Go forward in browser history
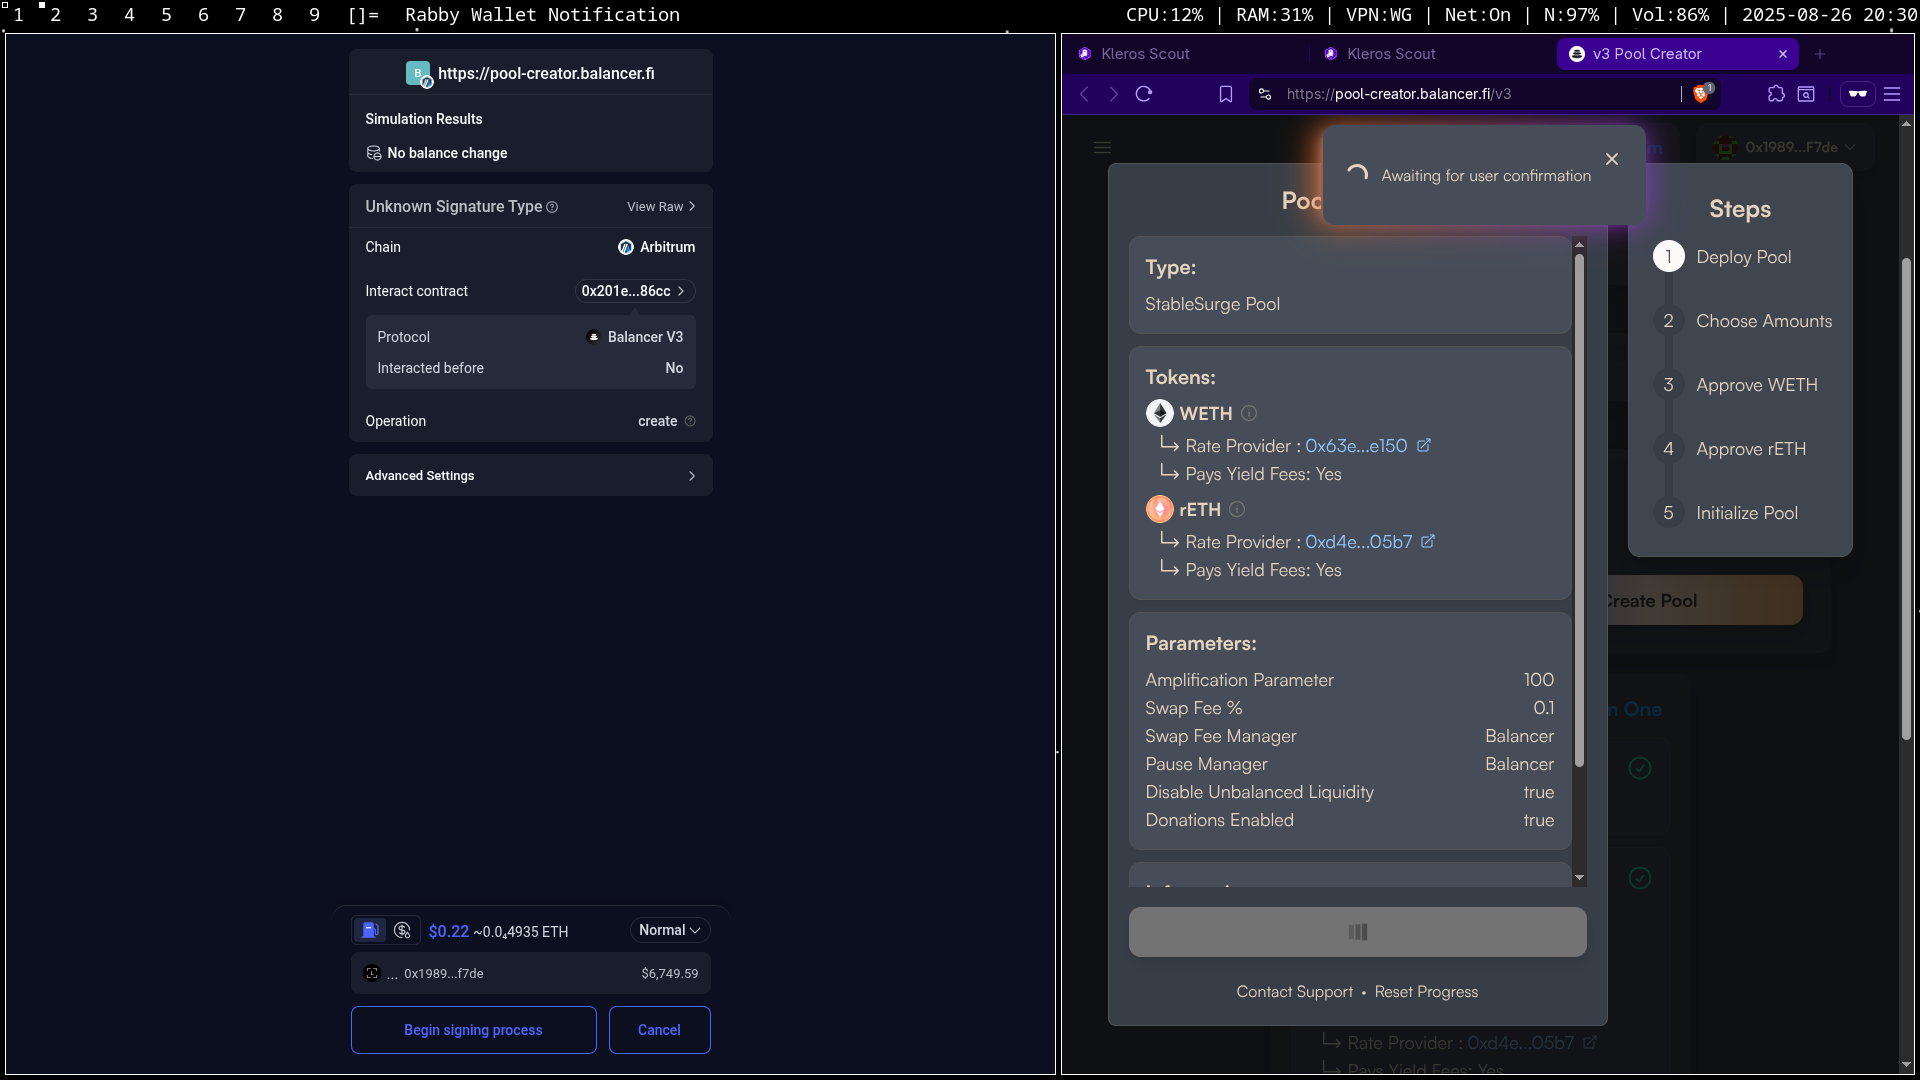This screenshot has height=1080, width=1920. point(1114,94)
